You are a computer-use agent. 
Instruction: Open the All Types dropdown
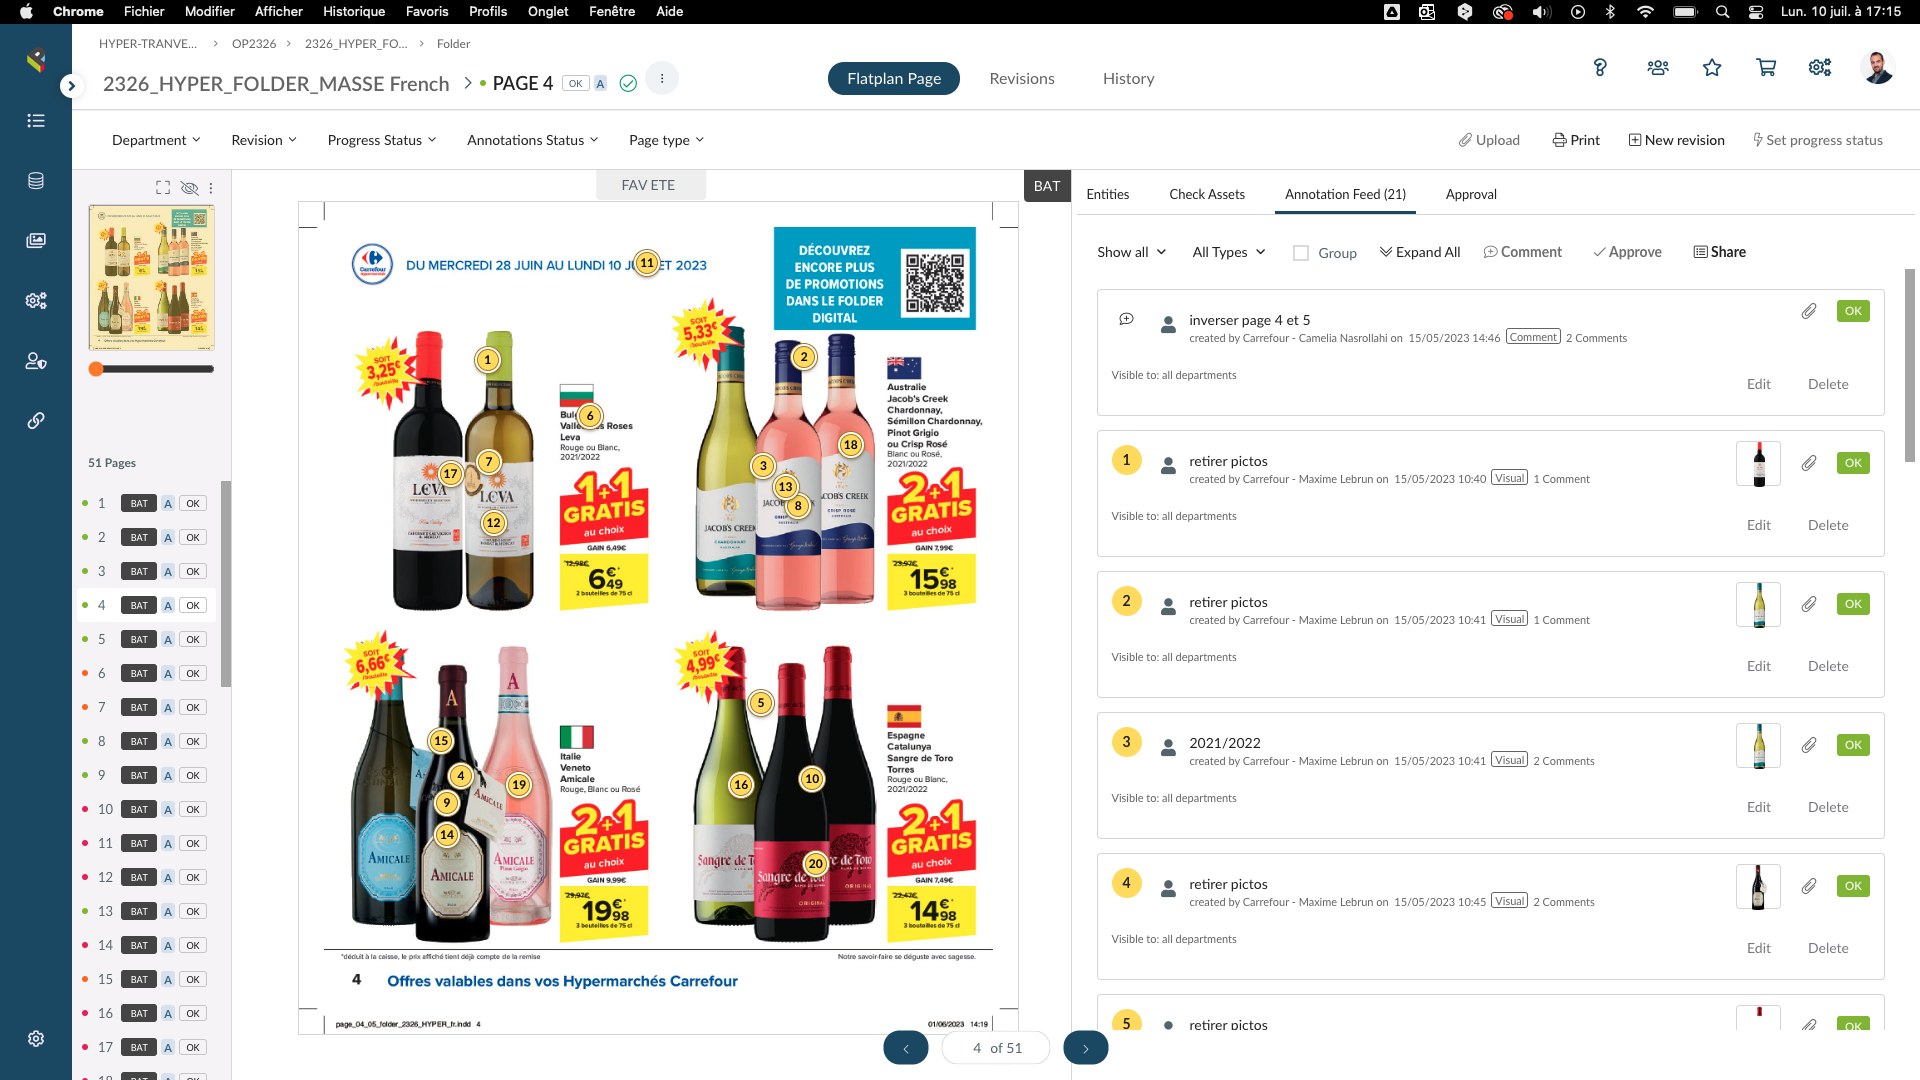coord(1229,252)
